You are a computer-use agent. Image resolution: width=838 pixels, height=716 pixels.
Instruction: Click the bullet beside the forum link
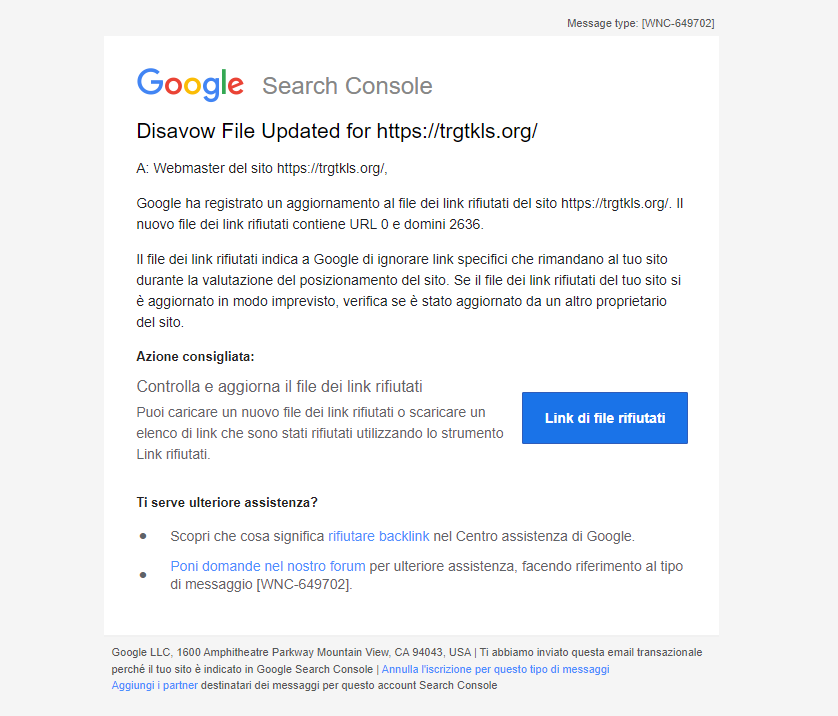[144, 575]
